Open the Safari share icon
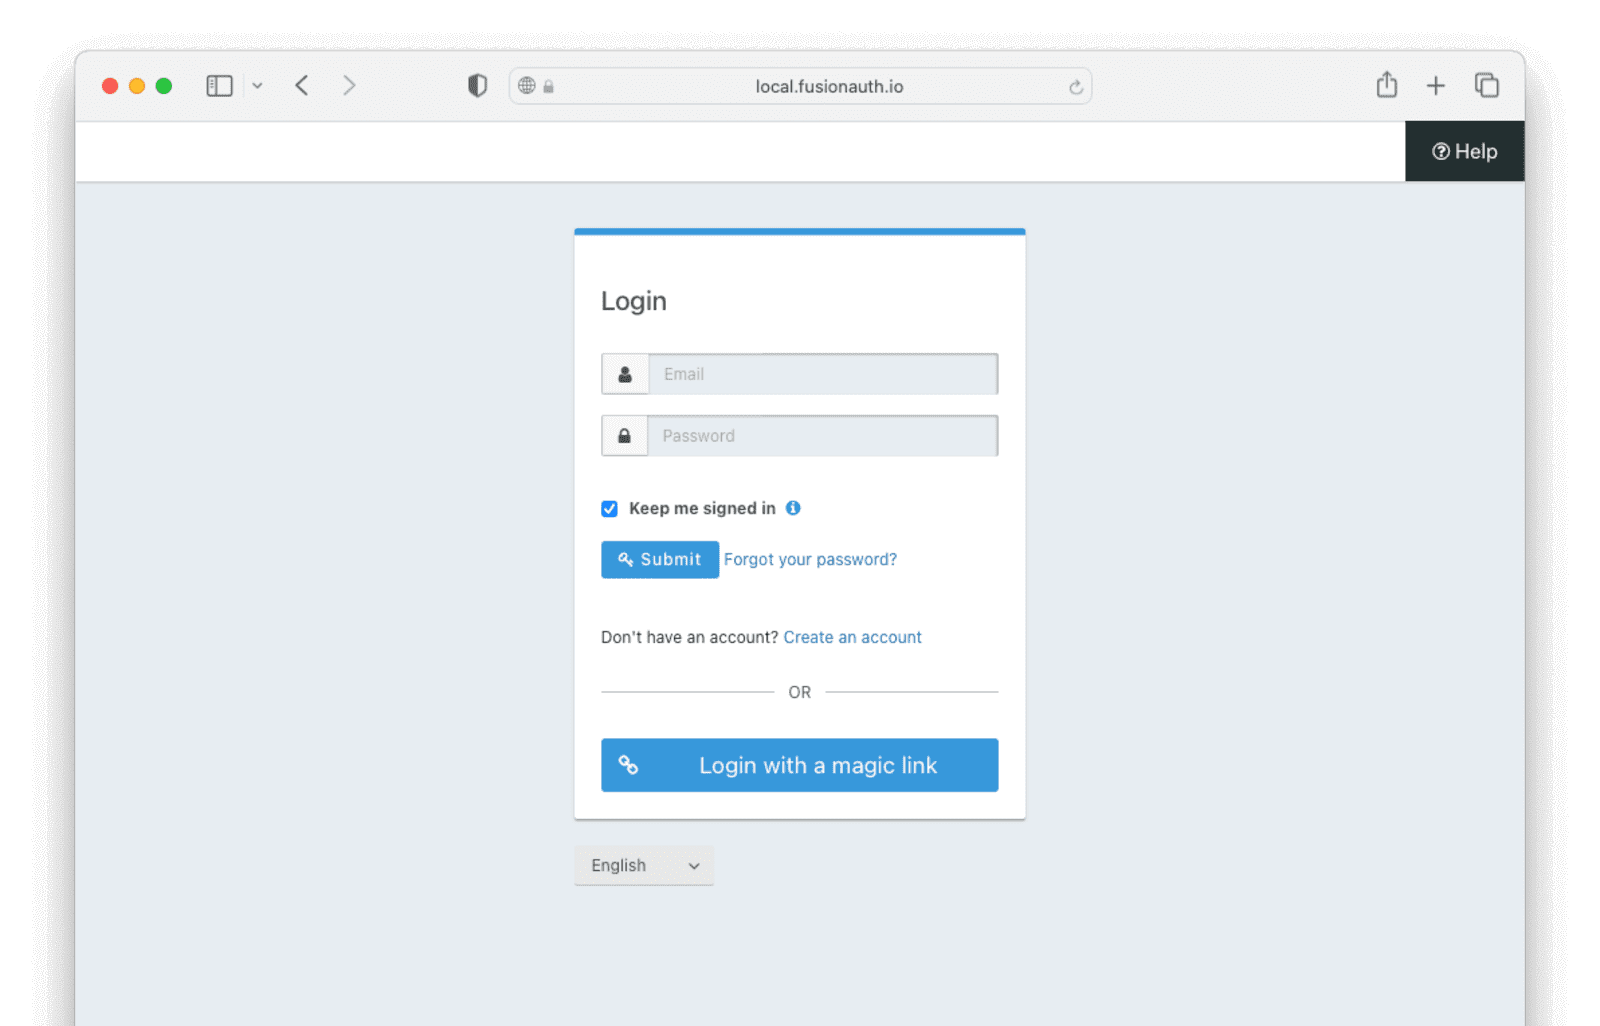 [x=1387, y=85]
